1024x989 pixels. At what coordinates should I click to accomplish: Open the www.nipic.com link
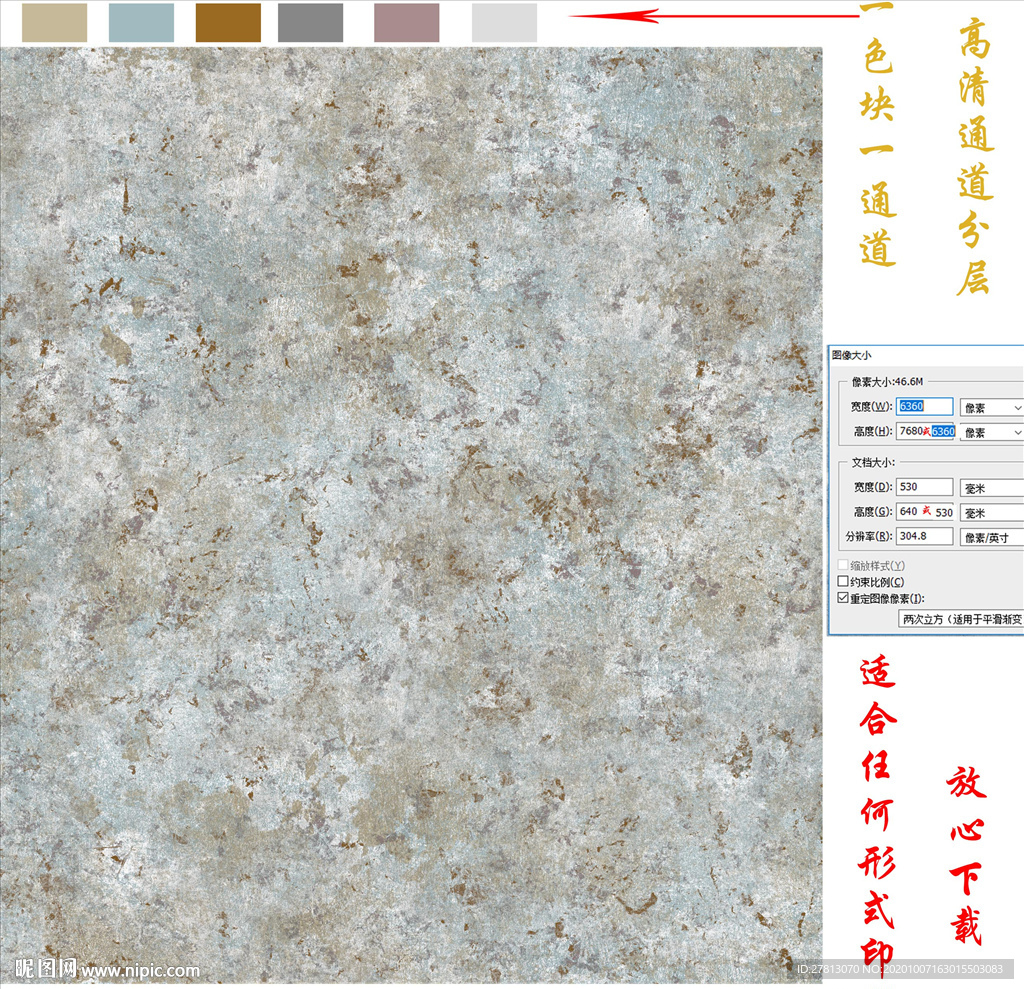[140, 970]
